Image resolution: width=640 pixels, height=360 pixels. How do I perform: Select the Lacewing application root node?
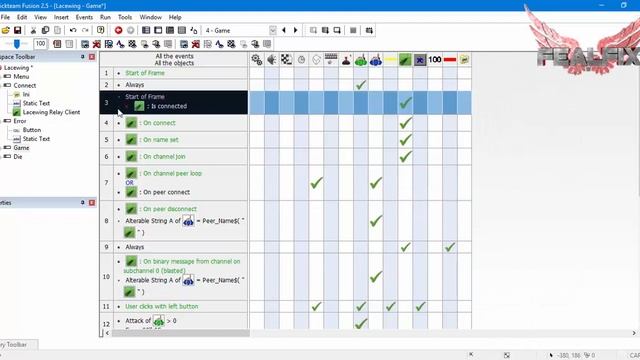point(18,68)
